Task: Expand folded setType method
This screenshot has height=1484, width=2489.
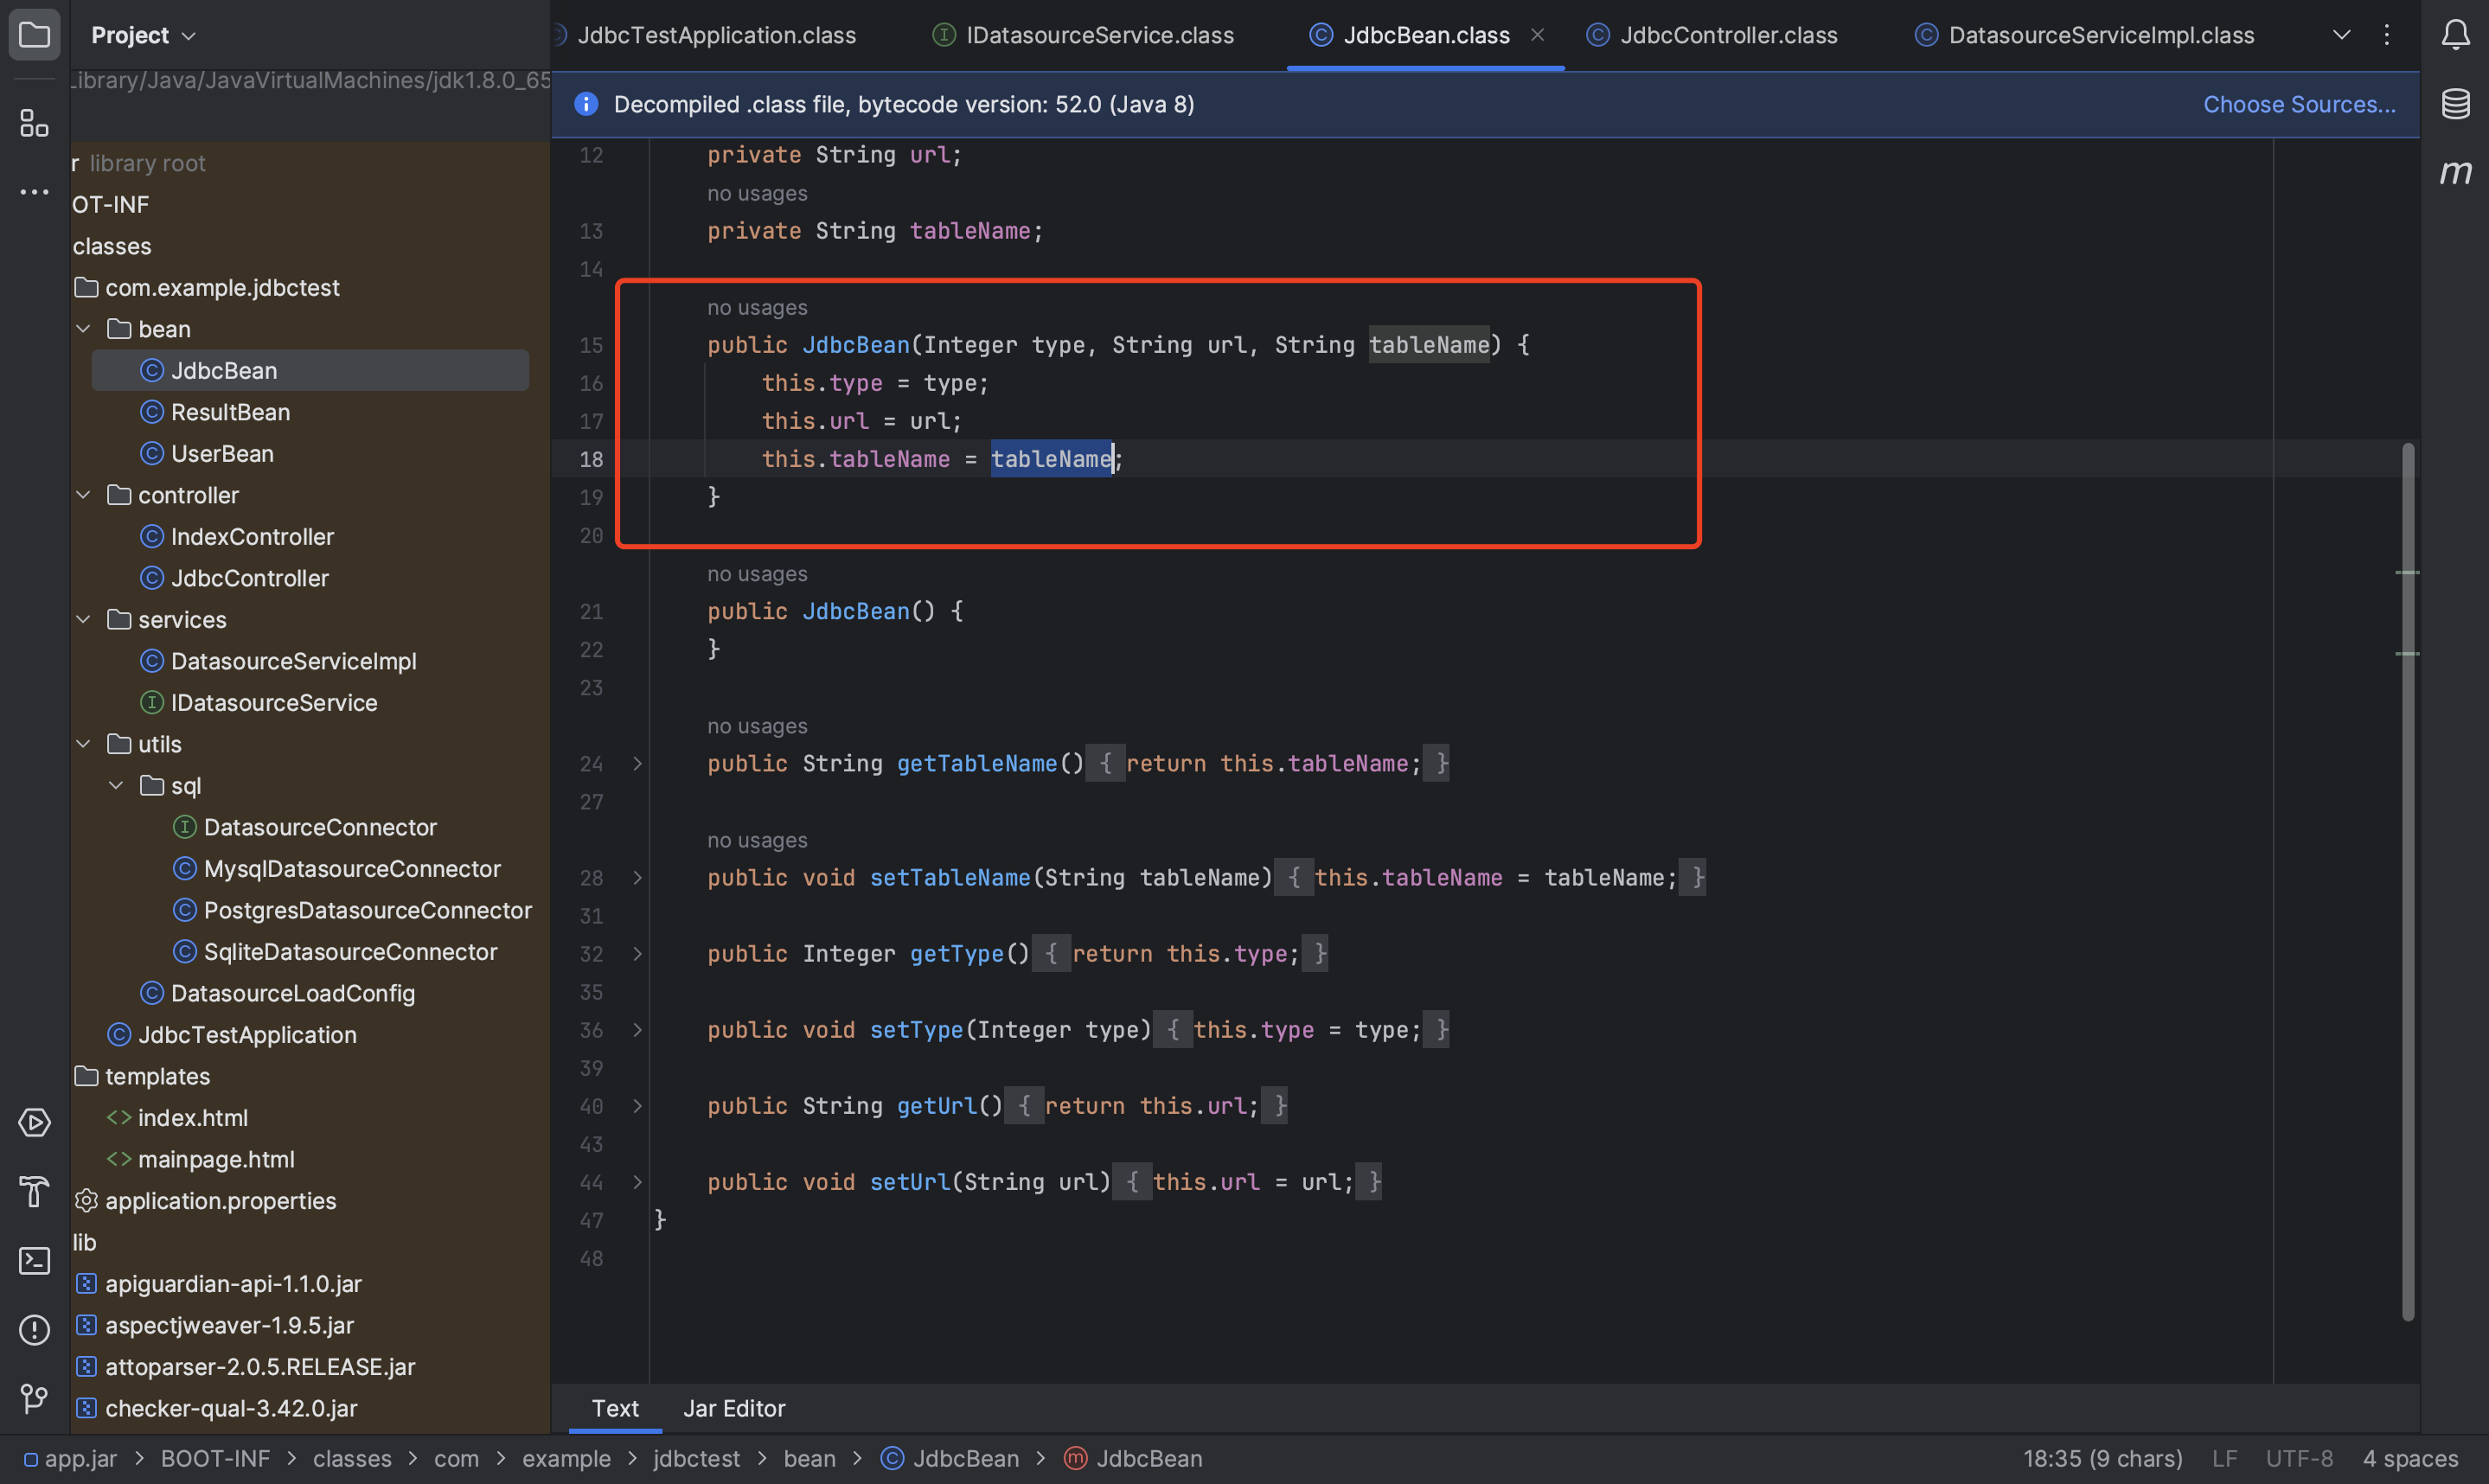Action: [x=637, y=1030]
